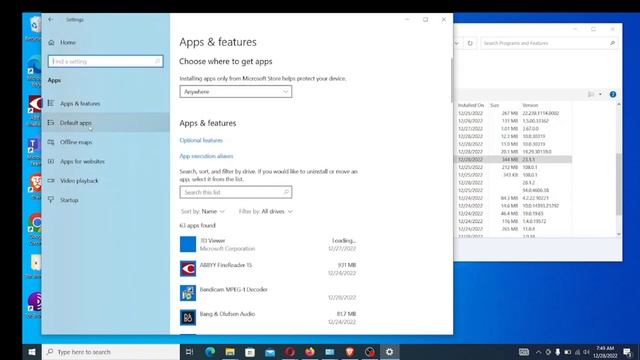
Task: Click the ABBYY FineReader app icon
Action: [x=188, y=269]
